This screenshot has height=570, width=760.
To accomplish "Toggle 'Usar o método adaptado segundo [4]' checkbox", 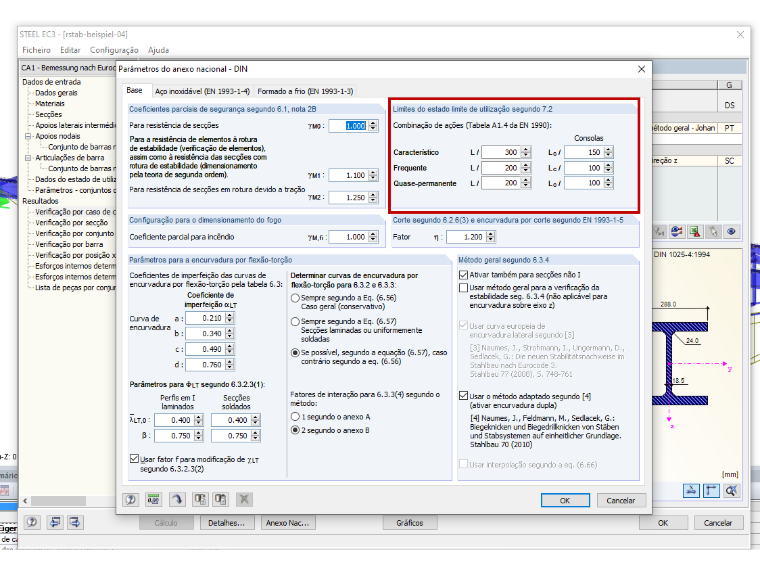I will (463, 396).
